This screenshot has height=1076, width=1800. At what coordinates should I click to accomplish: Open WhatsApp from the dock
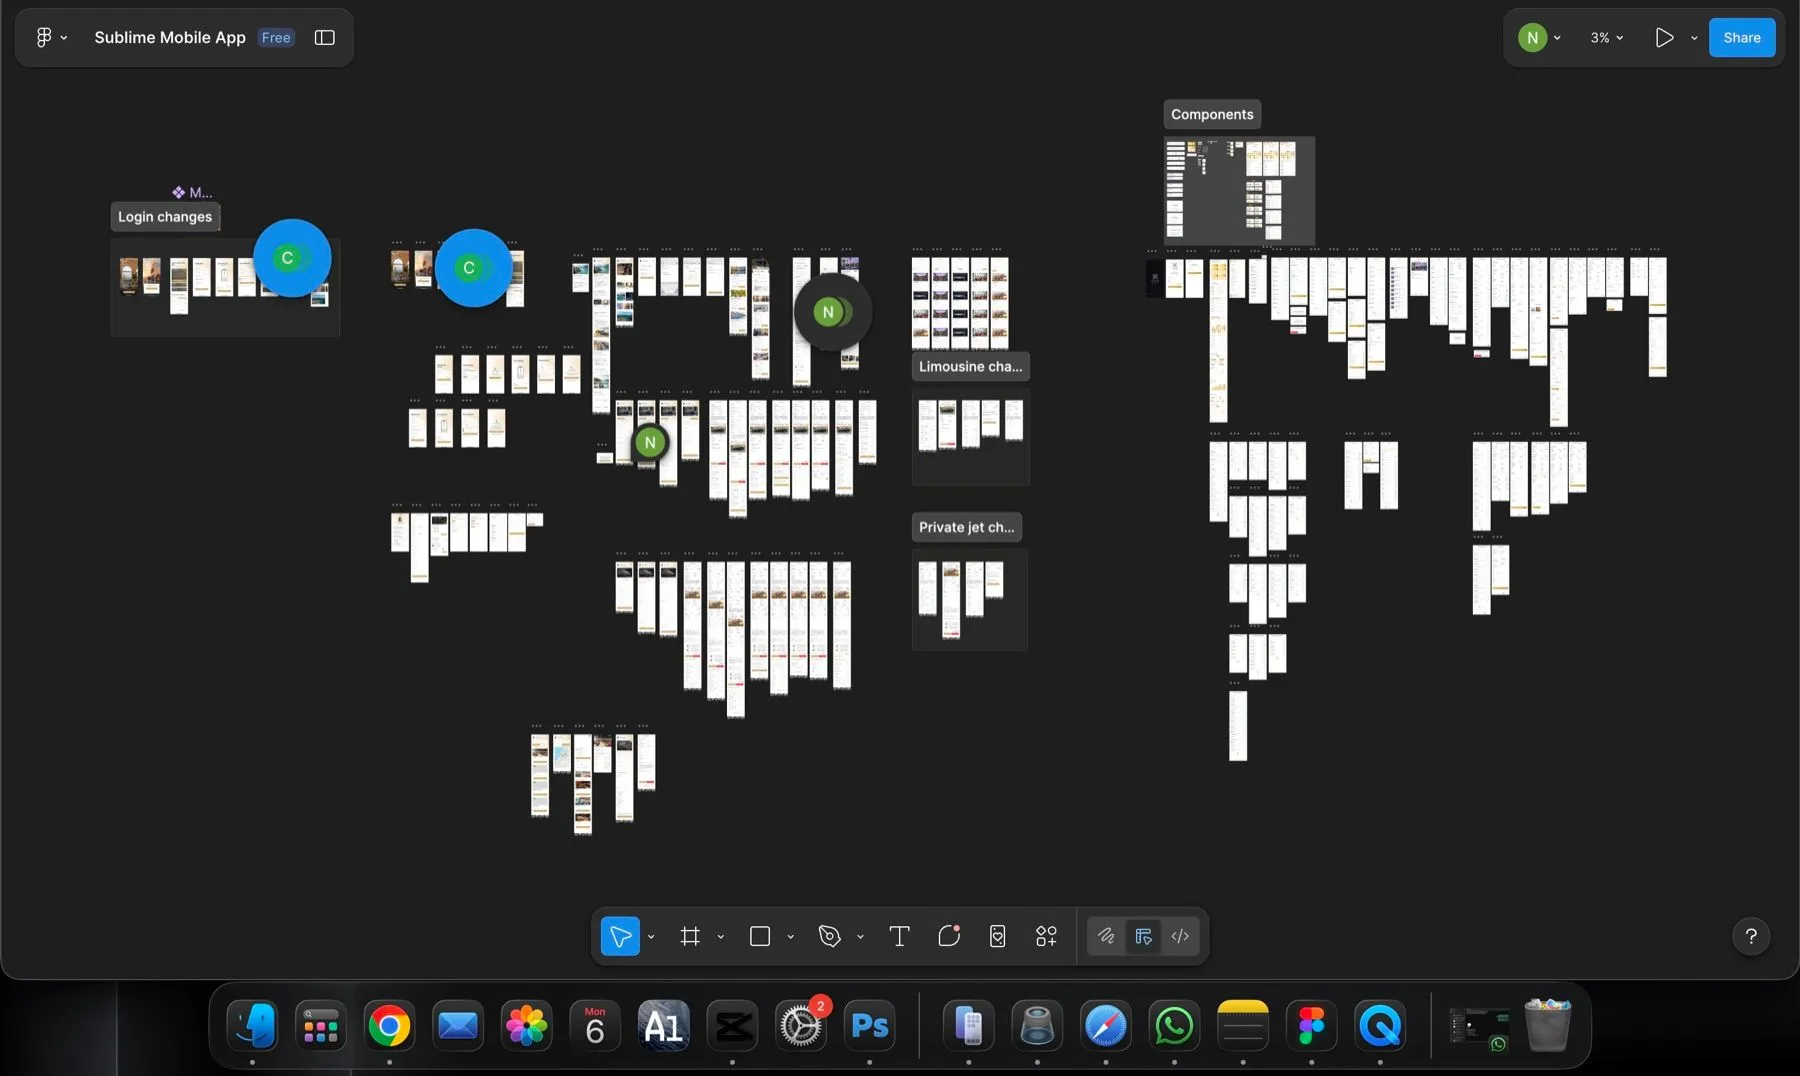[1174, 1026]
